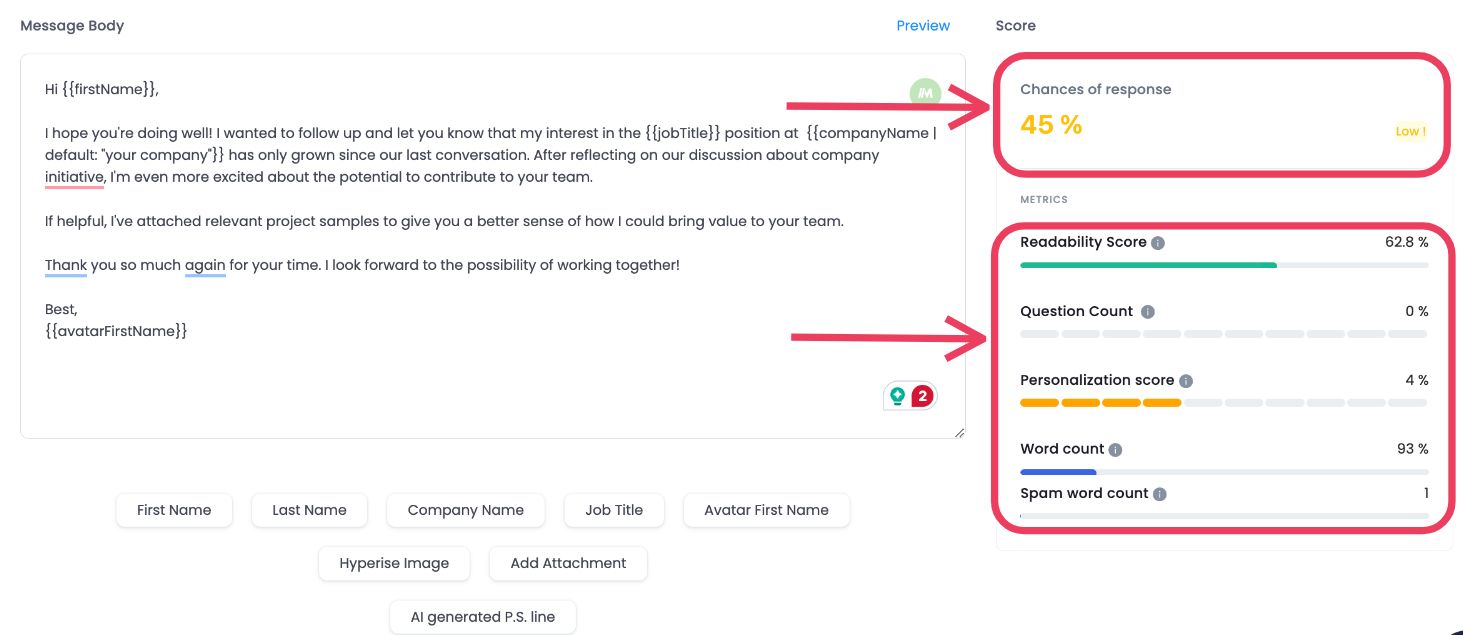1463x635 pixels.
Task: Click the green IM avatar icon
Action: point(925,91)
